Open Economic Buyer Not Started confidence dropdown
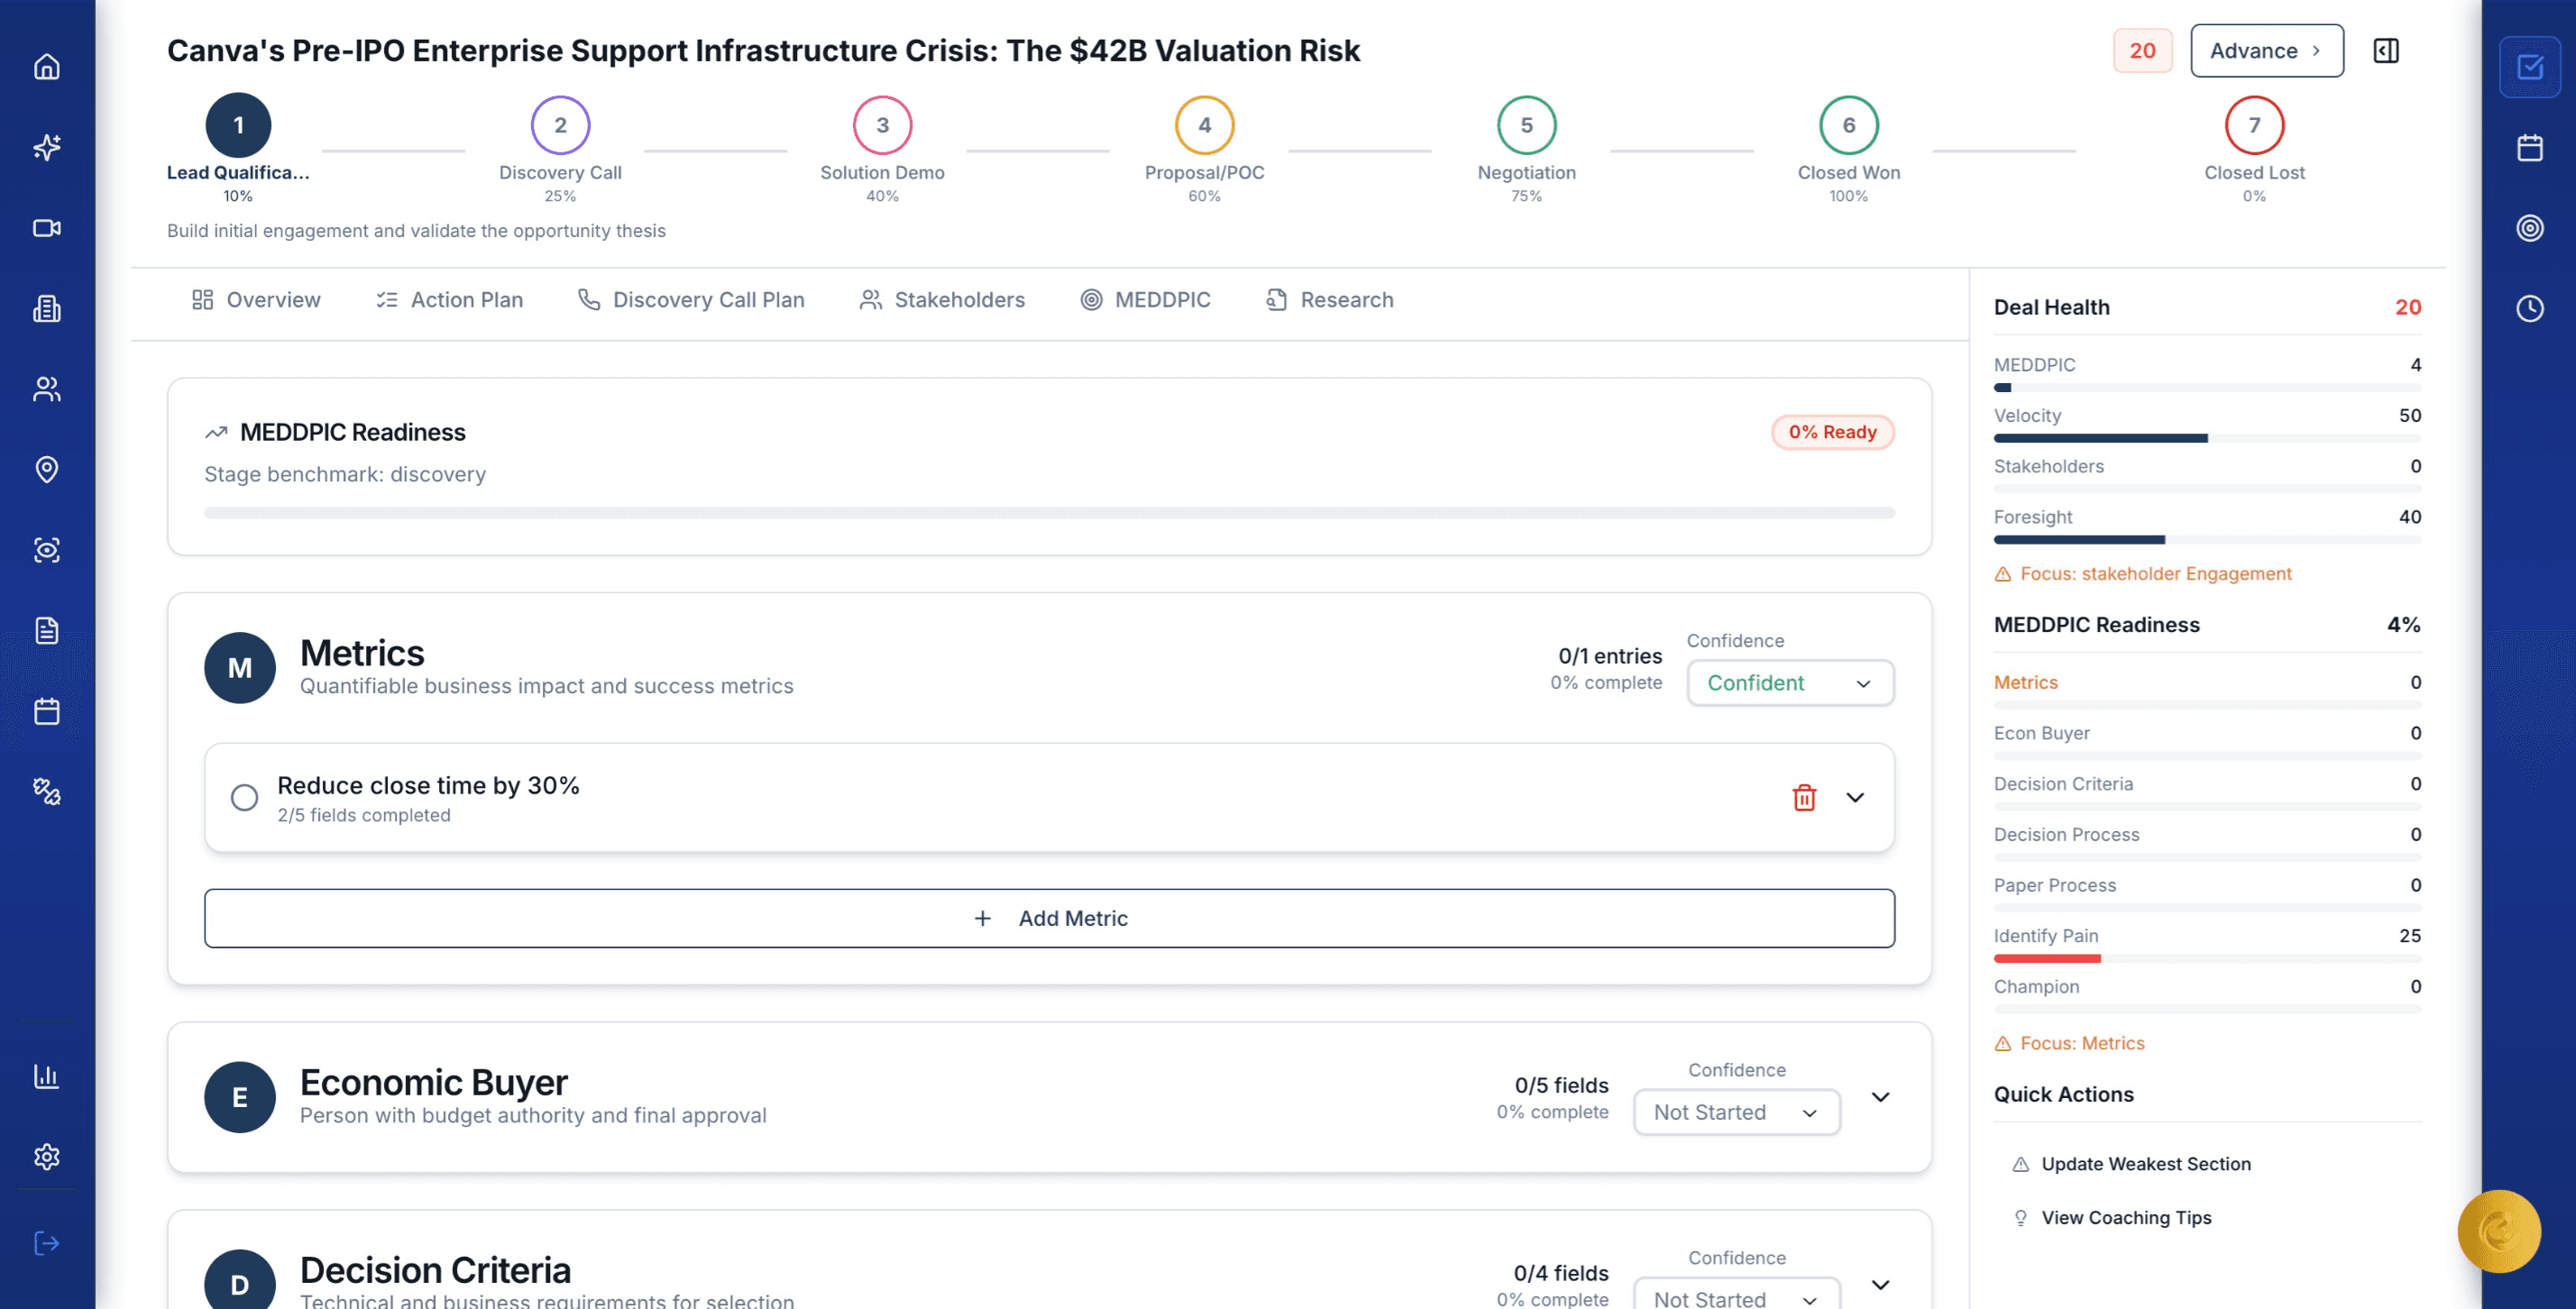This screenshot has height=1309, width=2576. point(1736,1112)
